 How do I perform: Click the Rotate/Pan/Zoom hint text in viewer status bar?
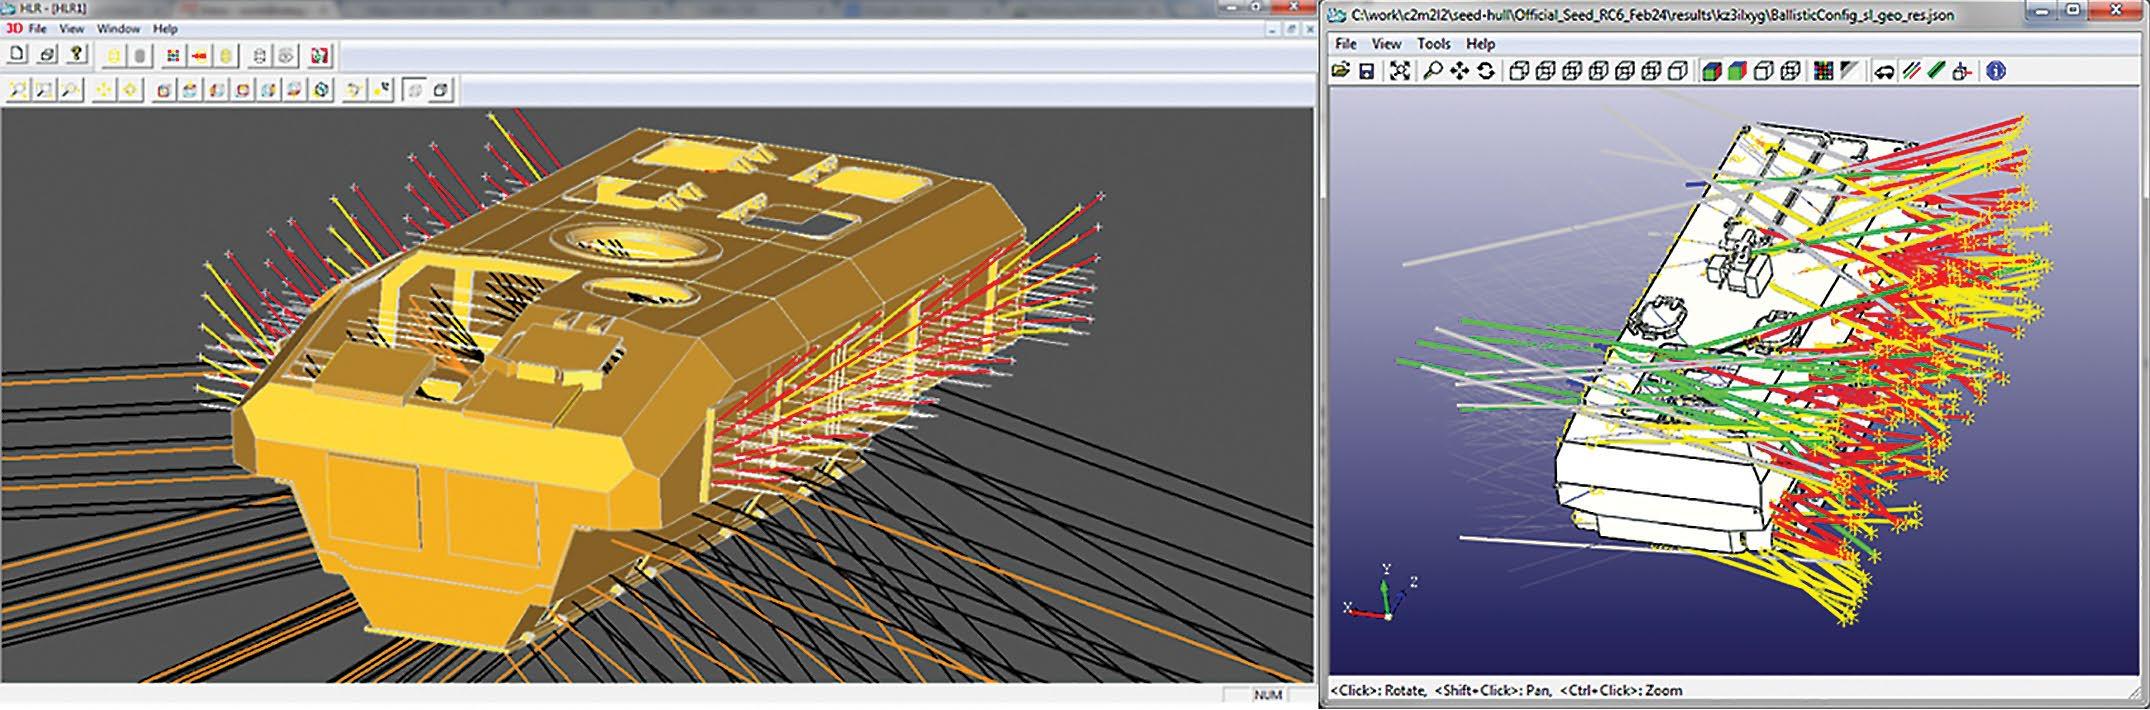click(x=1506, y=690)
